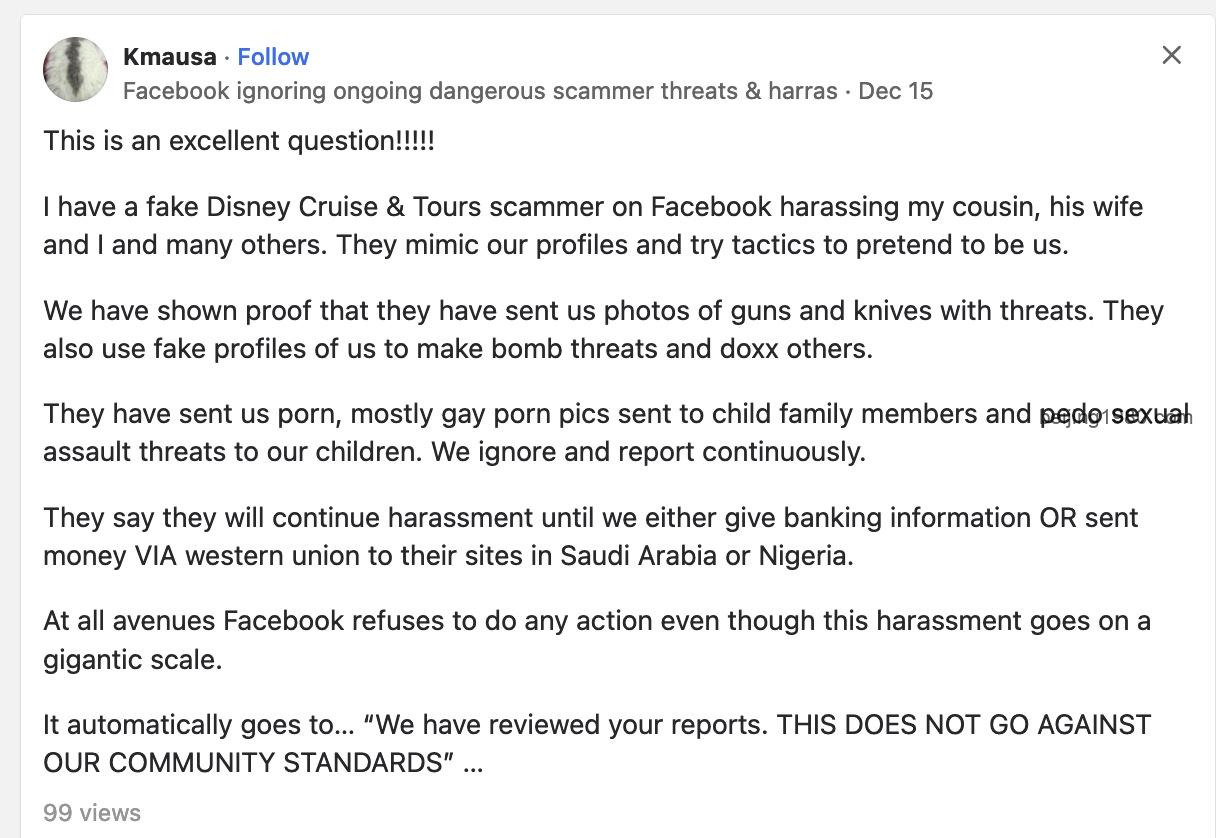
Task: Click the sentence 'We ignore and report continuously.'
Action: [x=648, y=452]
